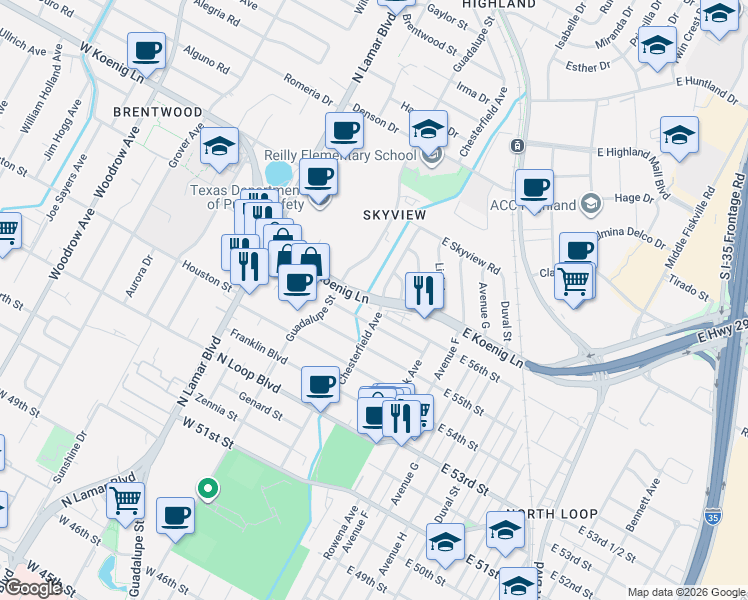The height and width of the screenshot is (600, 748).
Task: Open coffee marker beside ACC Highland label
Action: point(534,191)
